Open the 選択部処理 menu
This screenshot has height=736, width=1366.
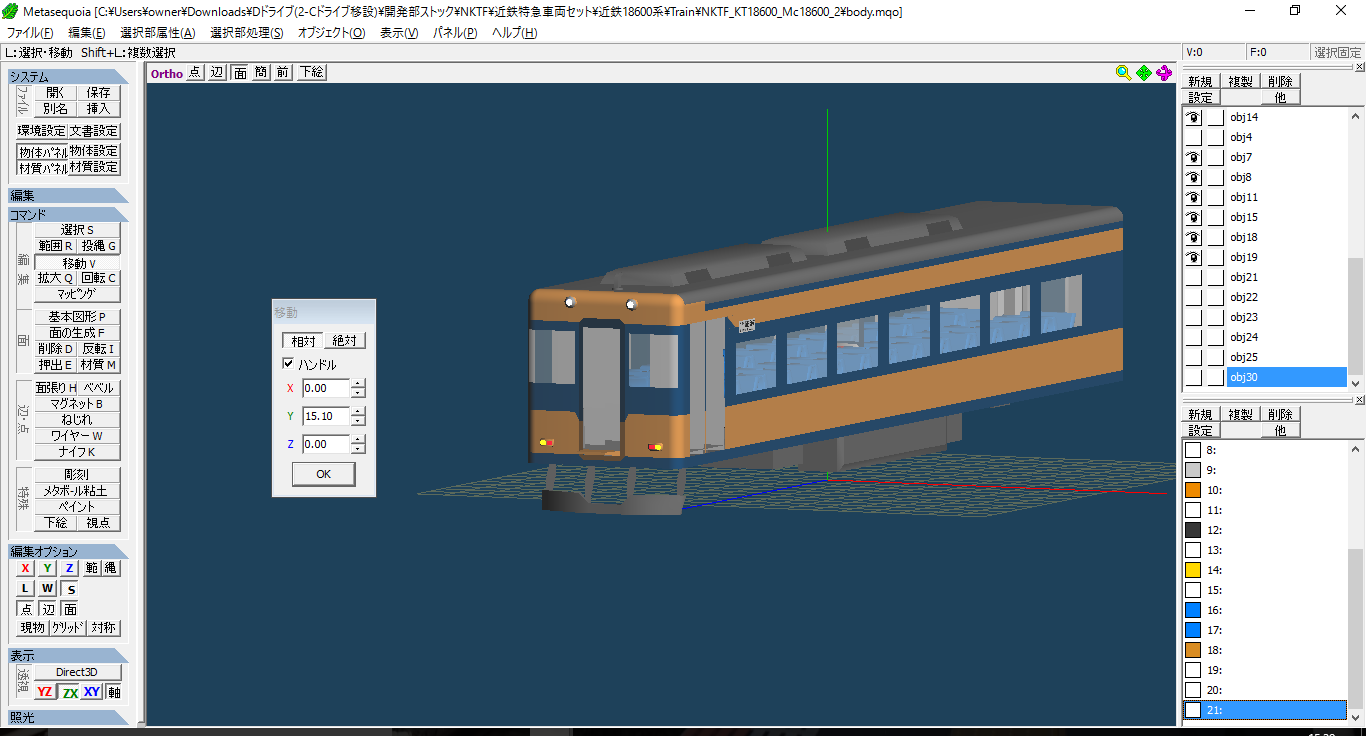pyautogui.click(x=246, y=33)
